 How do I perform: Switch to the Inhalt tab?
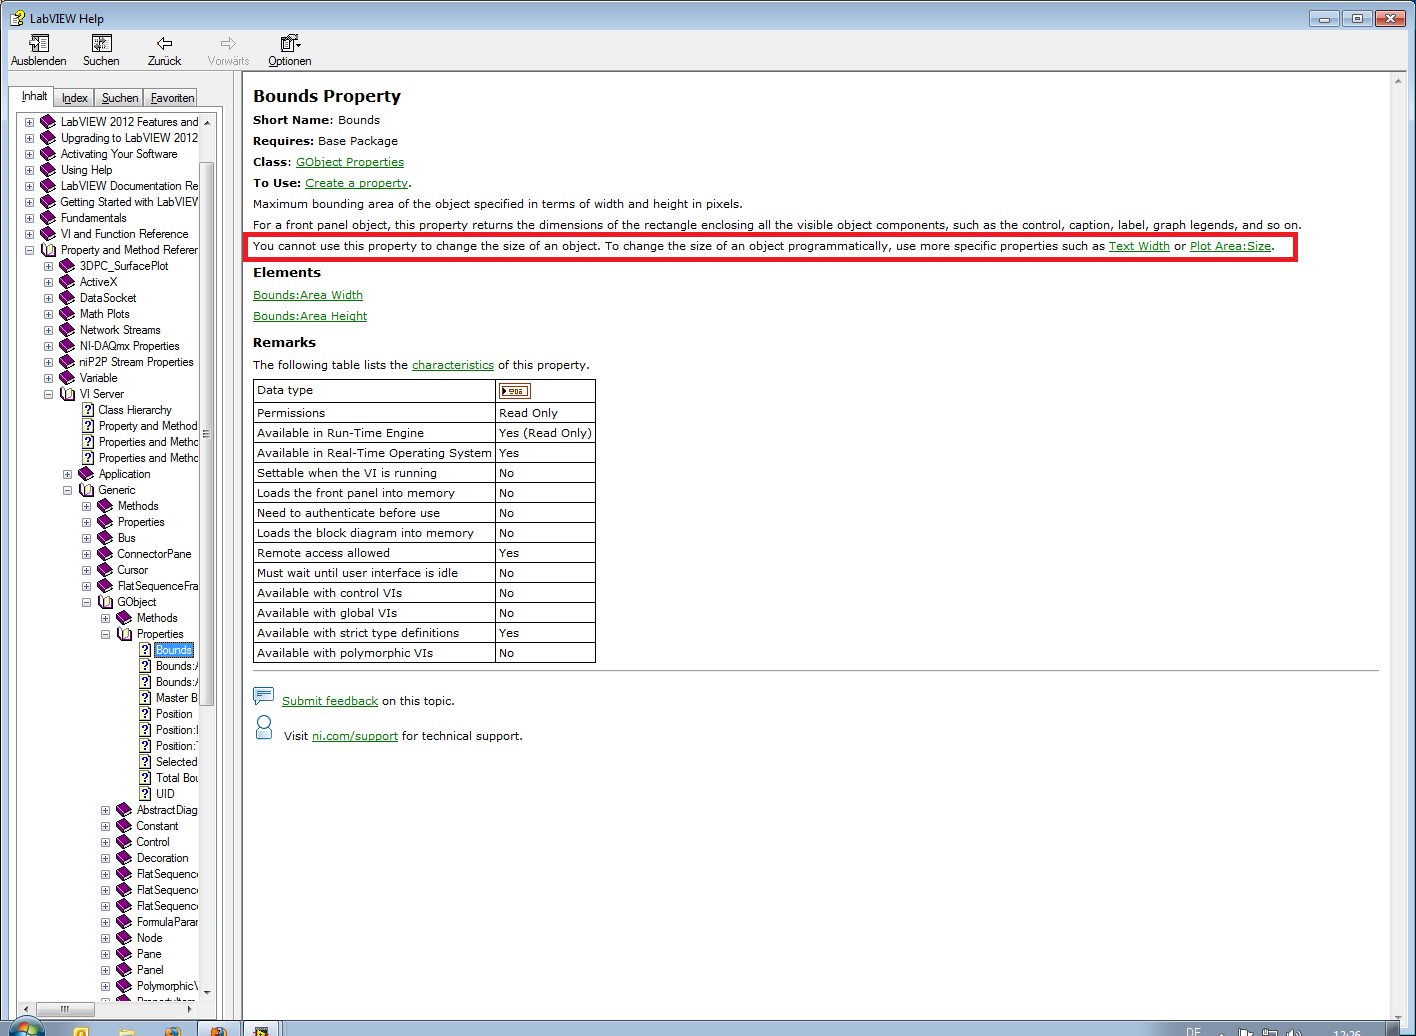point(34,96)
